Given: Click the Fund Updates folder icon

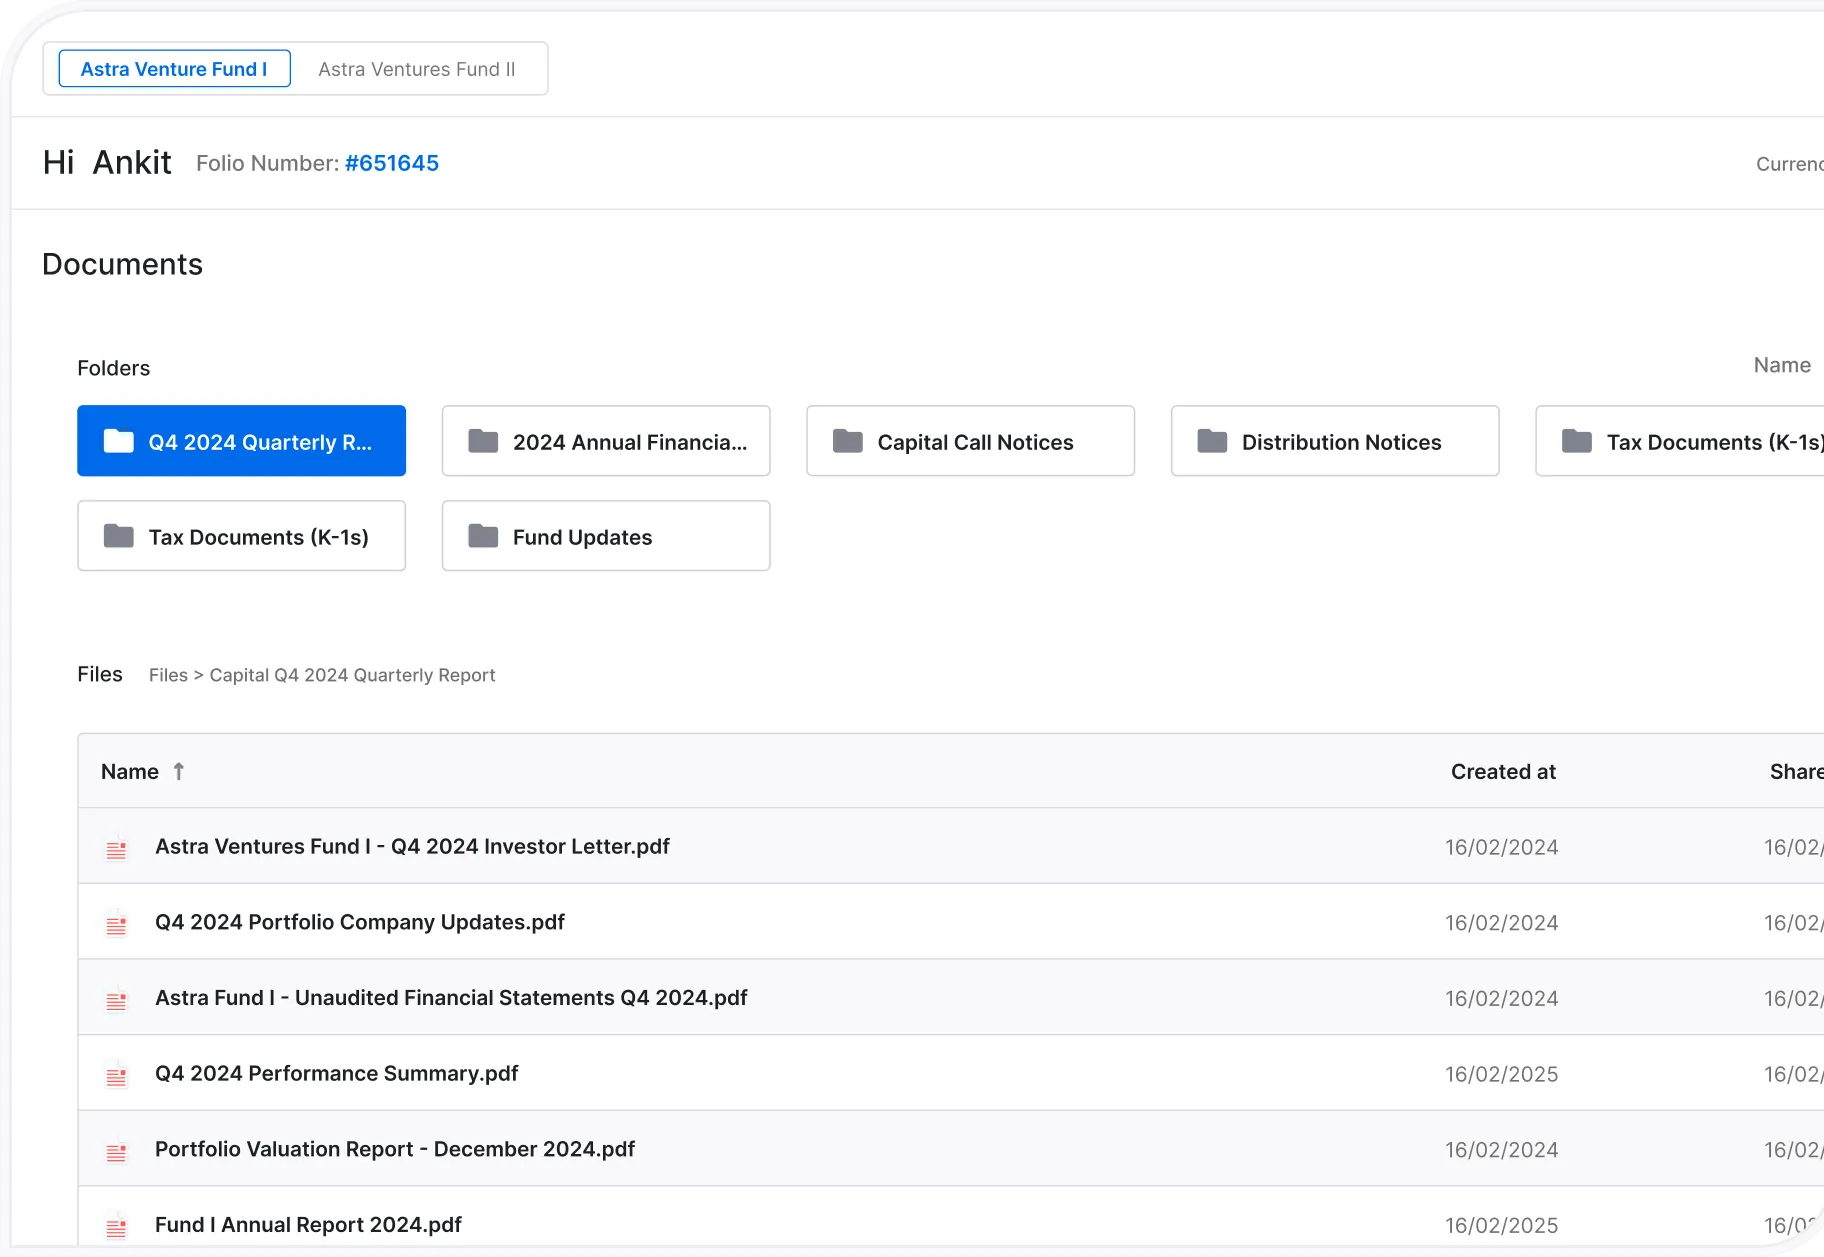Looking at the screenshot, I should pyautogui.click(x=483, y=536).
